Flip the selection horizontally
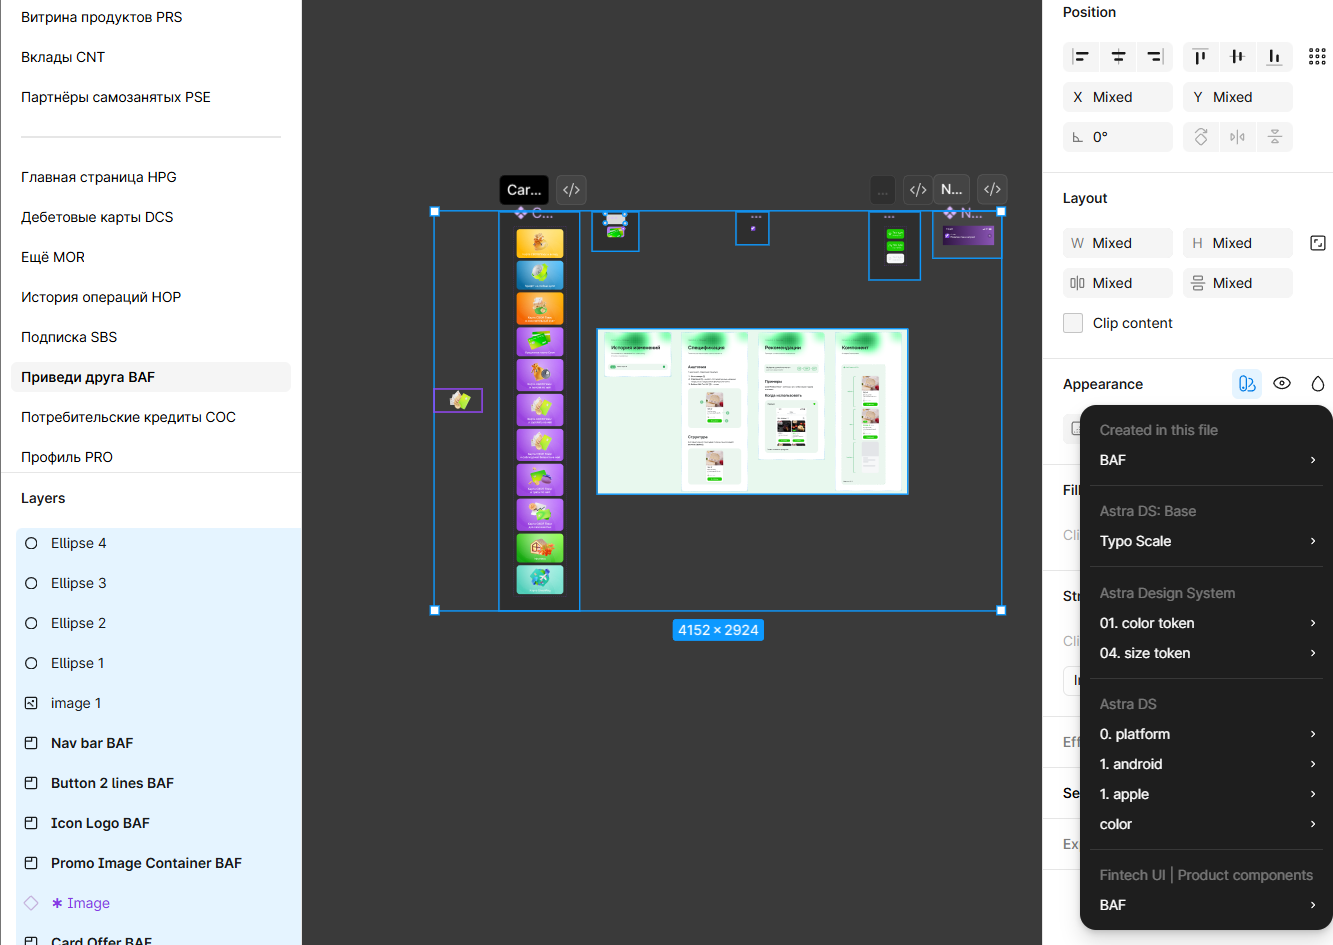The height and width of the screenshot is (945, 1333). [x=1238, y=137]
